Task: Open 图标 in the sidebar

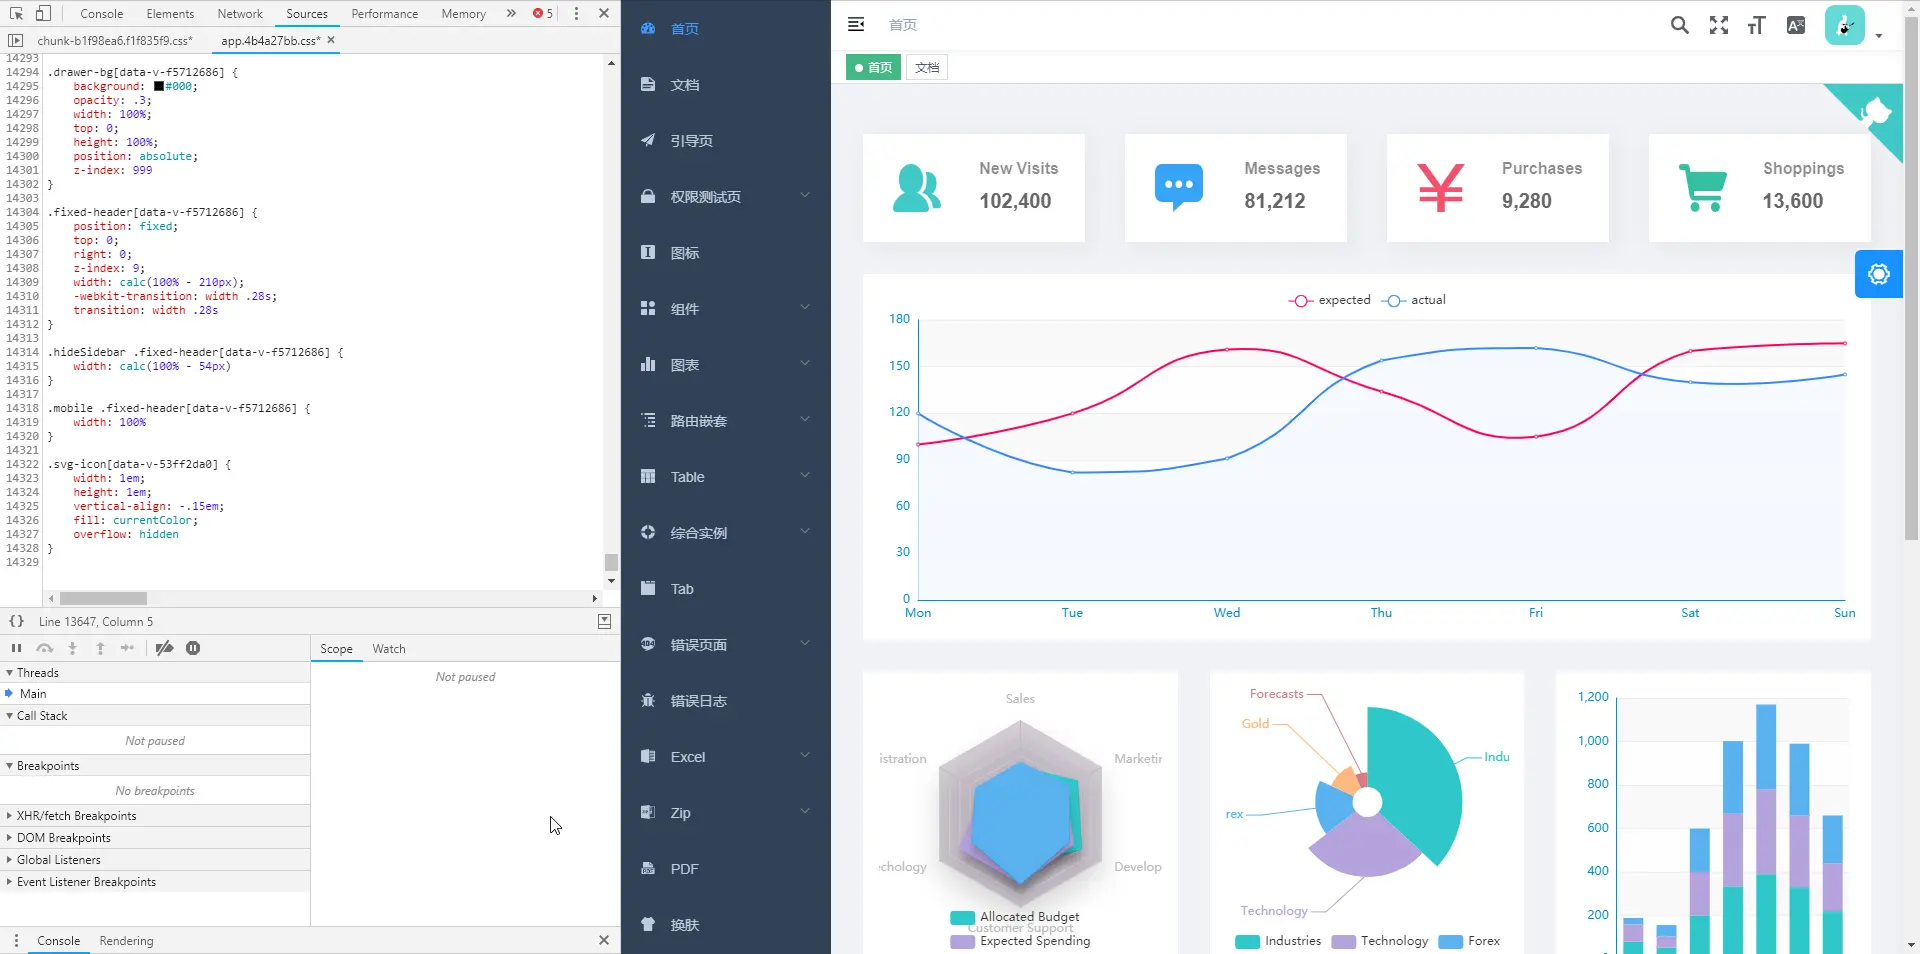Action: coord(726,253)
